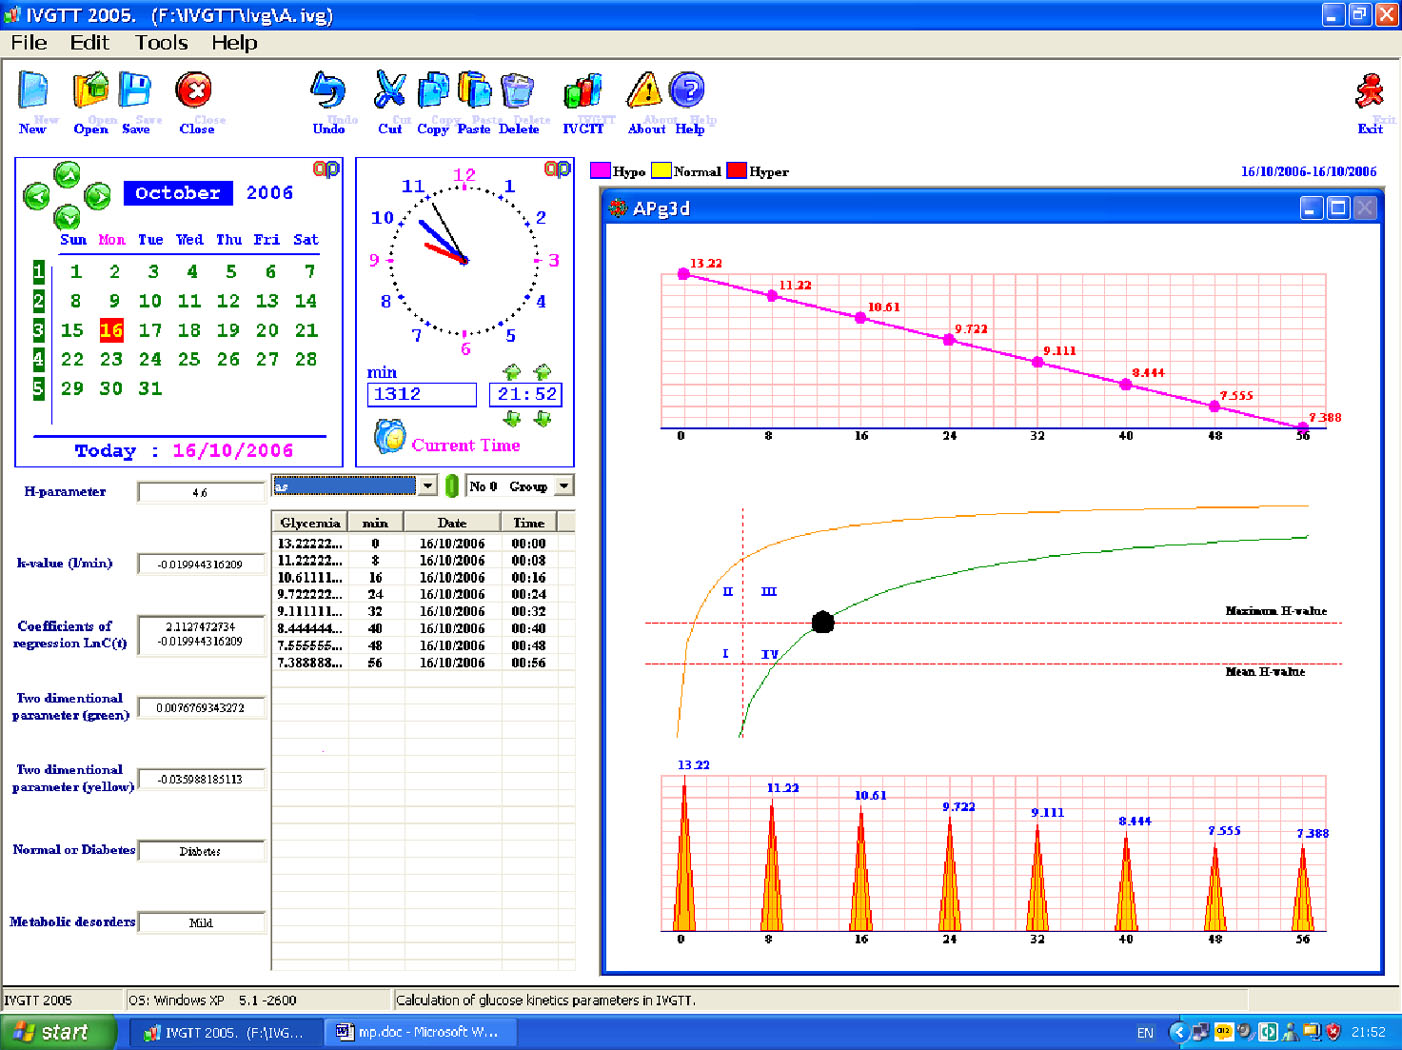Decrease minutes with the green down arrow
1402x1050 pixels.
pos(543,418)
